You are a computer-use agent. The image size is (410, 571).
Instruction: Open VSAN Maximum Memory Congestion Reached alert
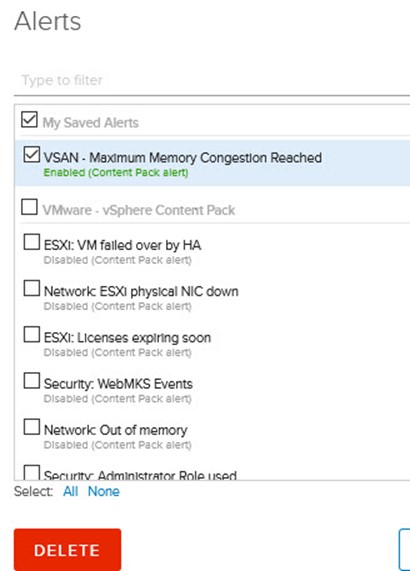pyautogui.click(x=182, y=158)
